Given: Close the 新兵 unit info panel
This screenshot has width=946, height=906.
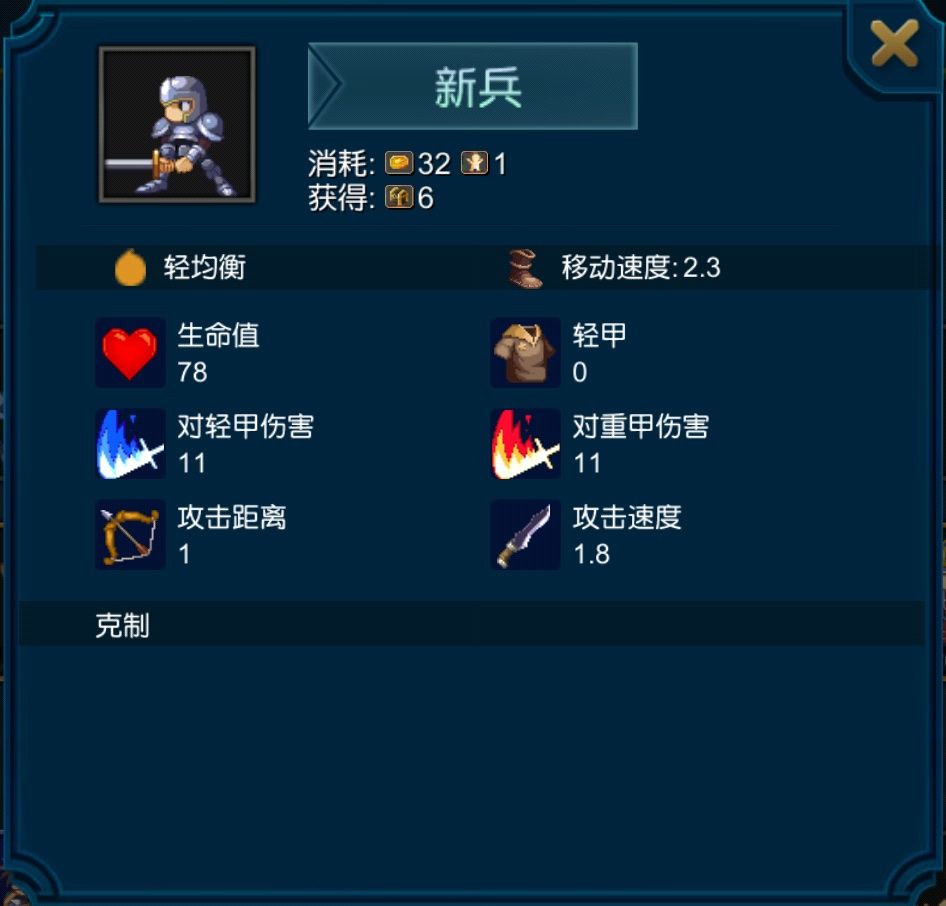Looking at the screenshot, I should pyautogui.click(x=894, y=43).
